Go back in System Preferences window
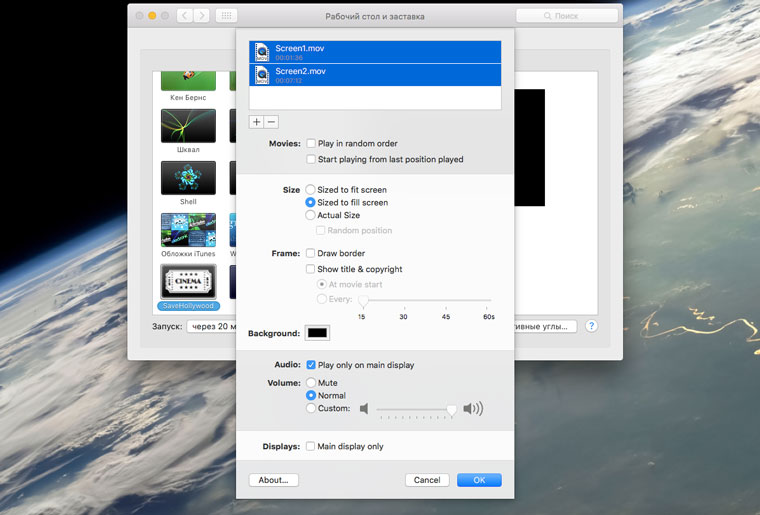Image resolution: width=760 pixels, height=515 pixels. [x=184, y=16]
